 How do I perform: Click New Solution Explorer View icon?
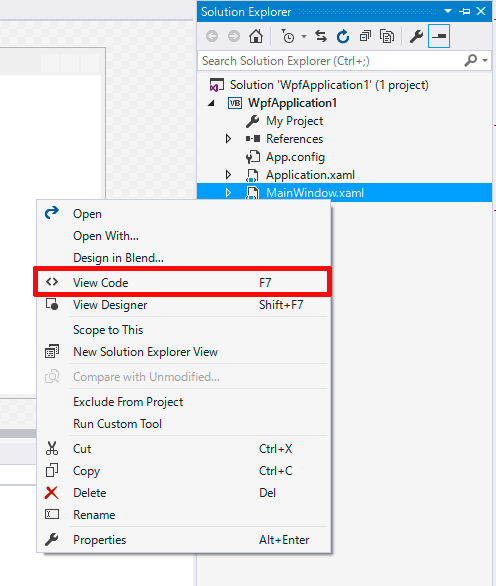pyautogui.click(x=52, y=351)
